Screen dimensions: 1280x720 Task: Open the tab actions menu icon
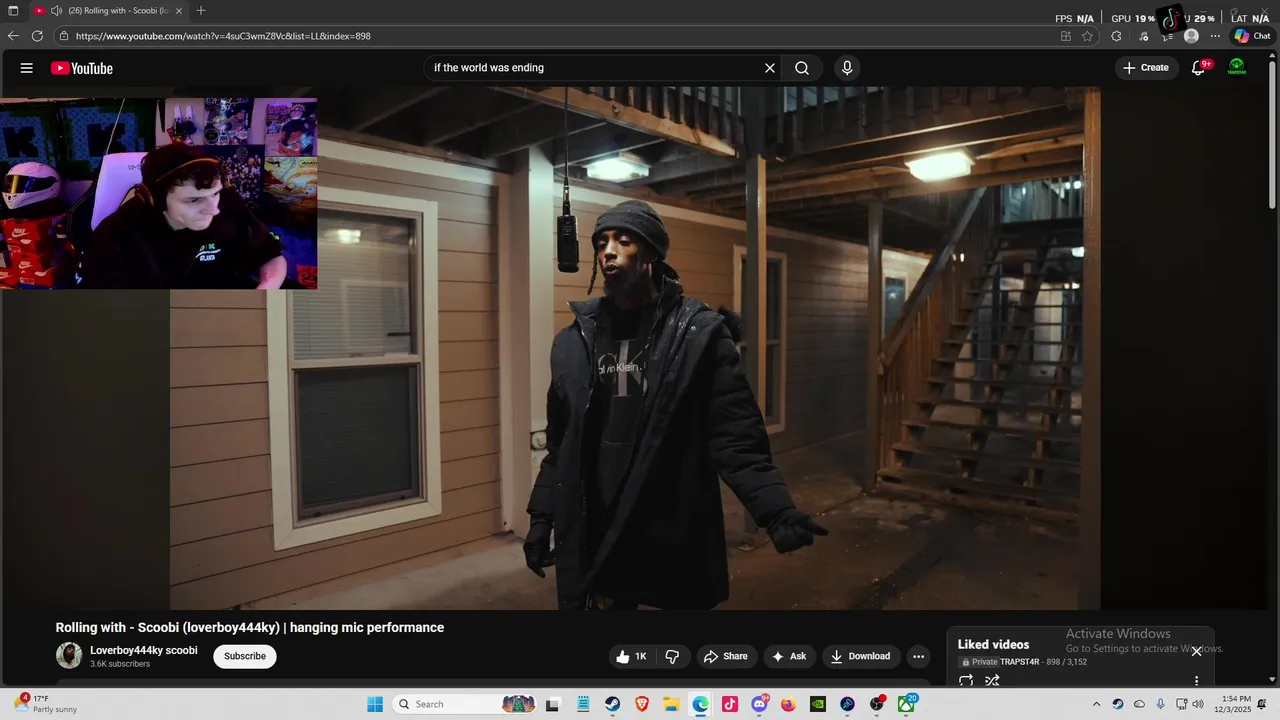point(13,11)
